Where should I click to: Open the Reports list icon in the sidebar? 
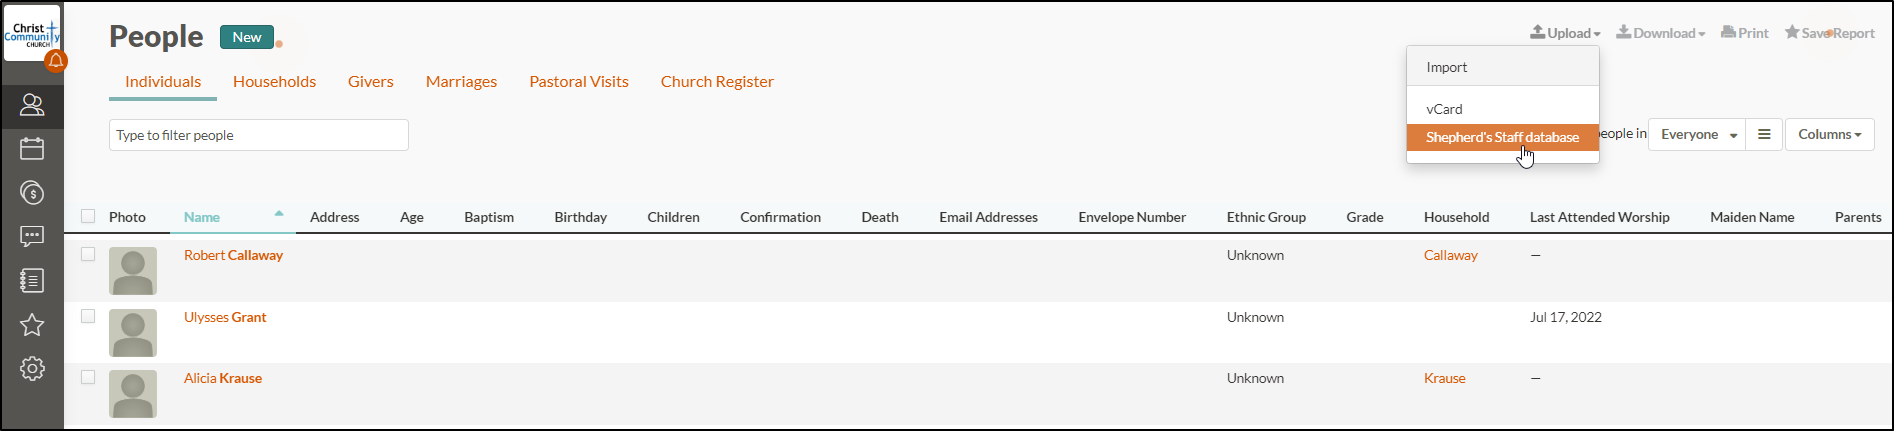click(x=32, y=281)
